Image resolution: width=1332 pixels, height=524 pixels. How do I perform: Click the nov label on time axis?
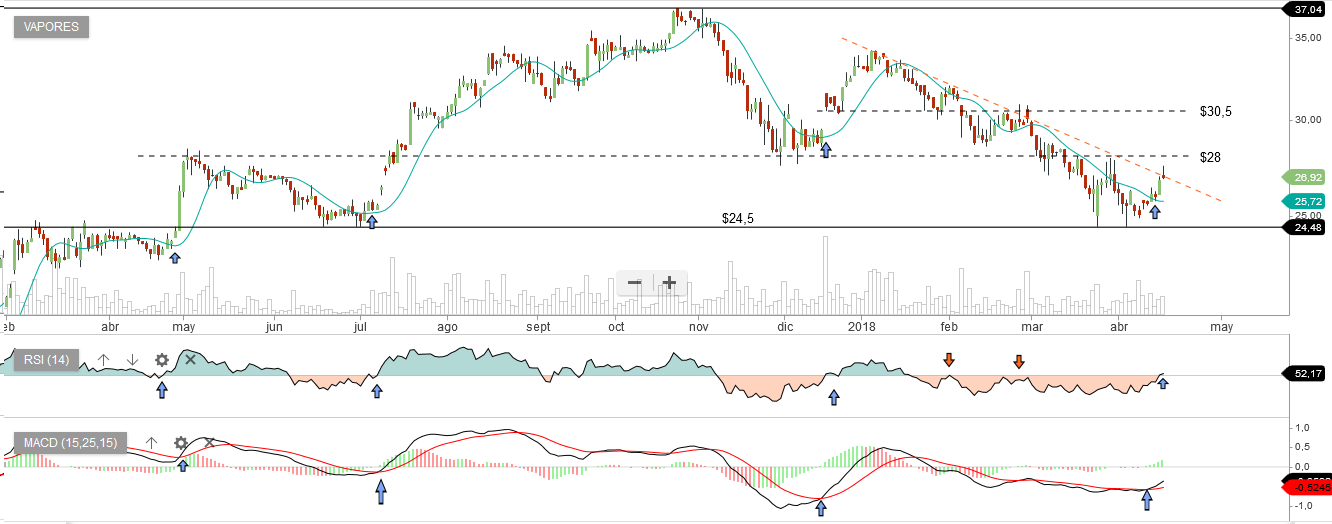pyautogui.click(x=699, y=326)
